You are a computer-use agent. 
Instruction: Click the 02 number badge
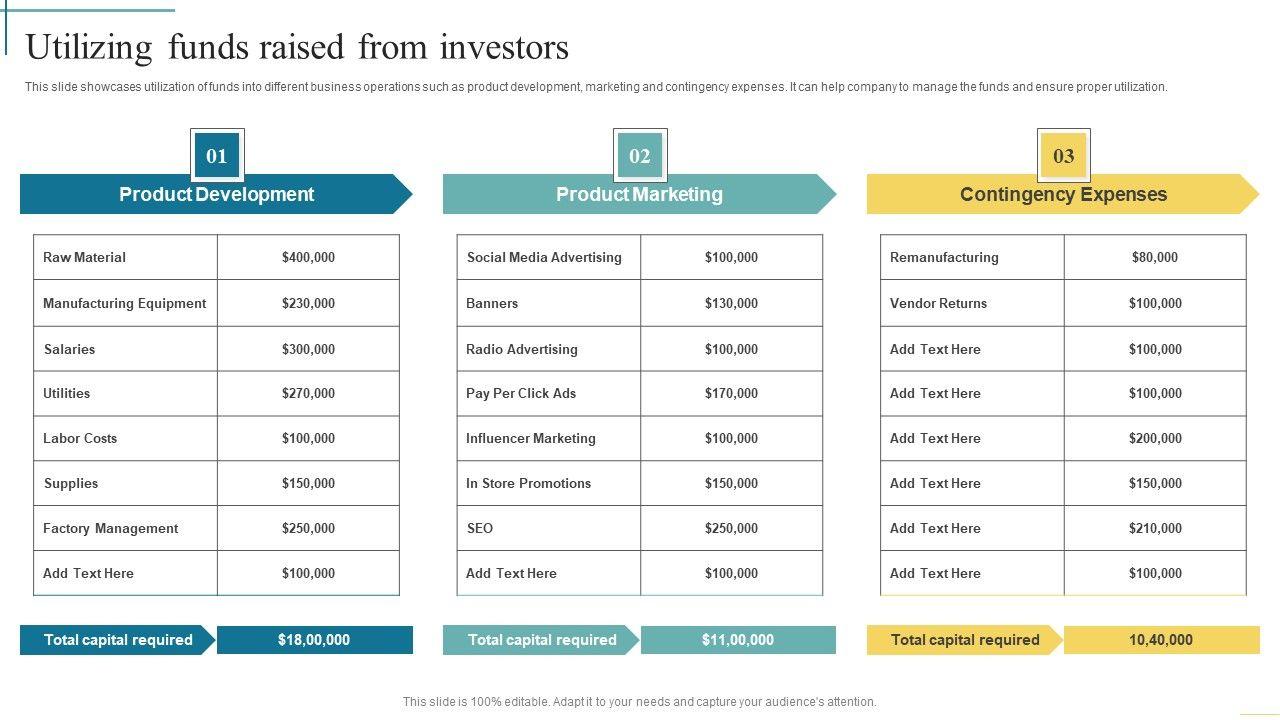640,155
